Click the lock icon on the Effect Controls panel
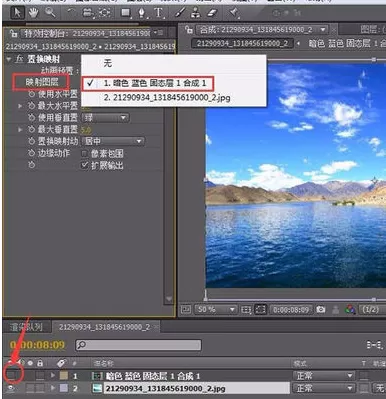The height and width of the screenshot is (399, 386). 14,33
